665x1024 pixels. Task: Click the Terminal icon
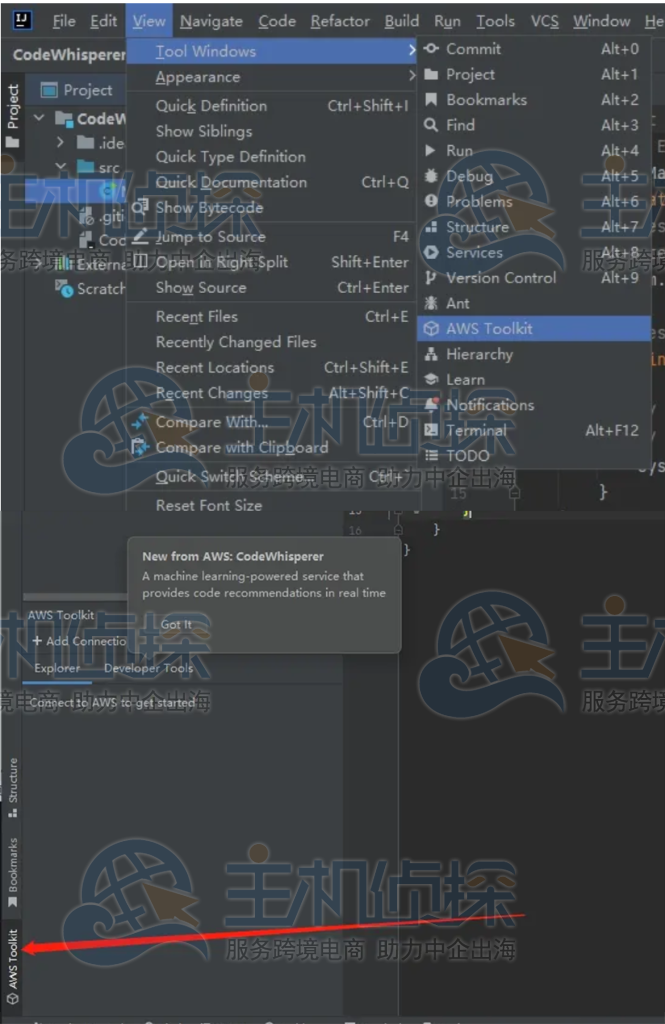431,430
